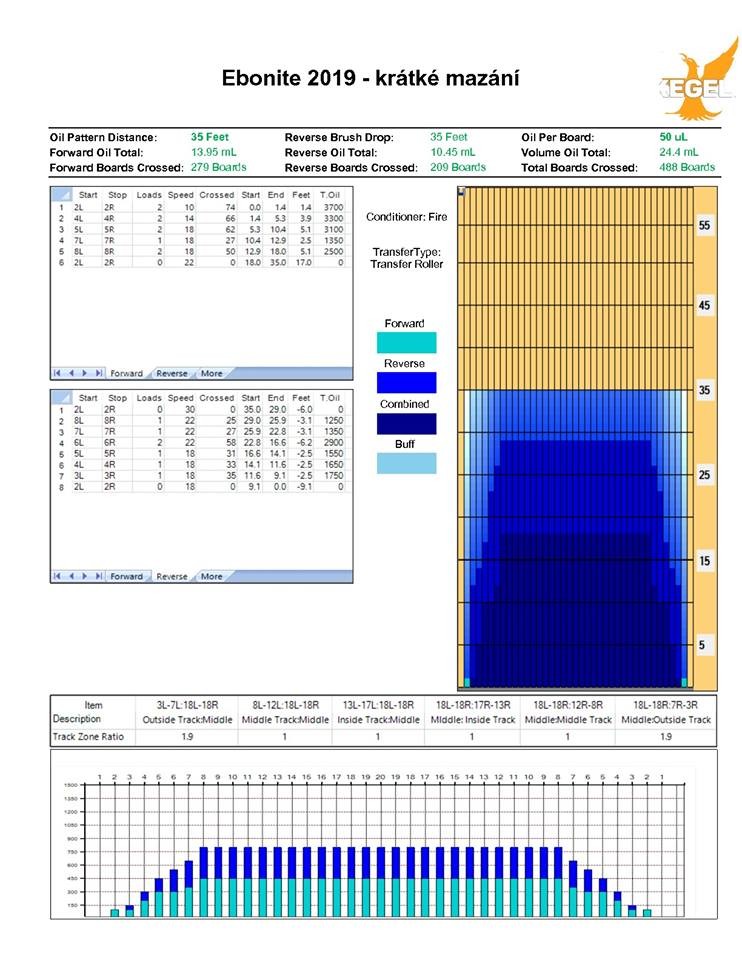The image size is (742, 960).
Task: Click next-sheet arrow in lower table navigator
Action: 84,577
